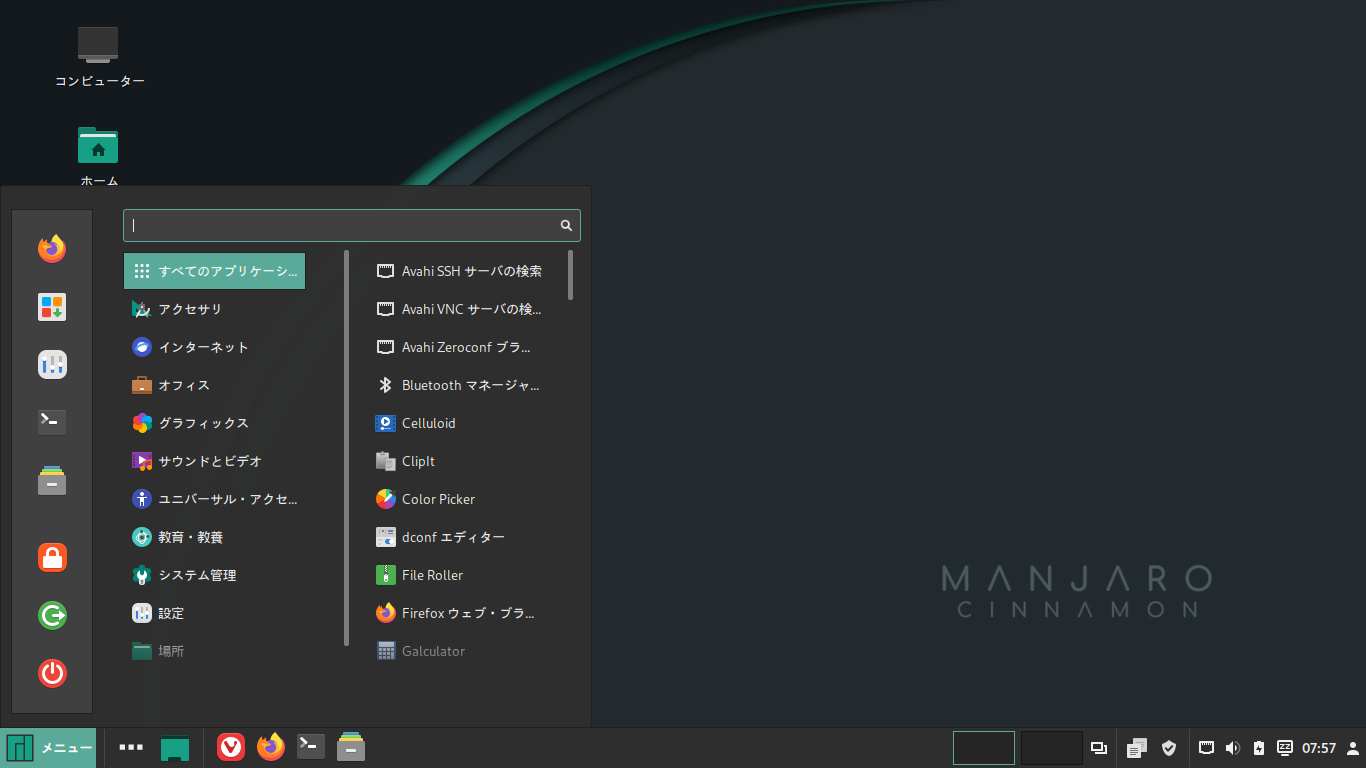Open the コンピューター desktop icon

[99, 58]
